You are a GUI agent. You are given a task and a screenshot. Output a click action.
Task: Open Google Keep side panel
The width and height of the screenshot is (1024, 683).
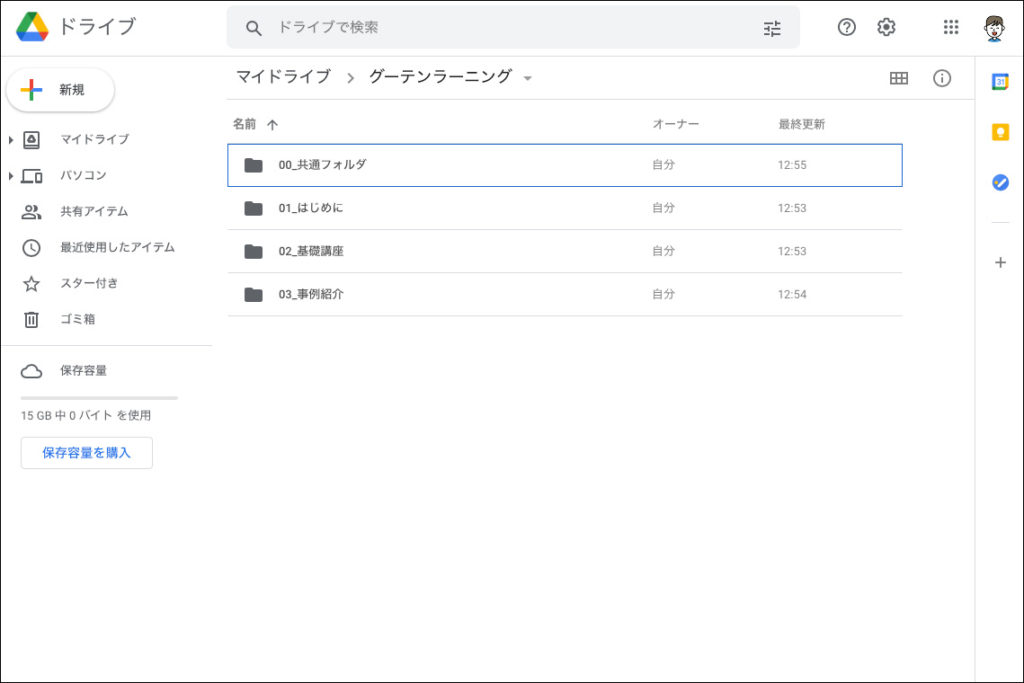pyautogui.click(x=1000, y=132)
